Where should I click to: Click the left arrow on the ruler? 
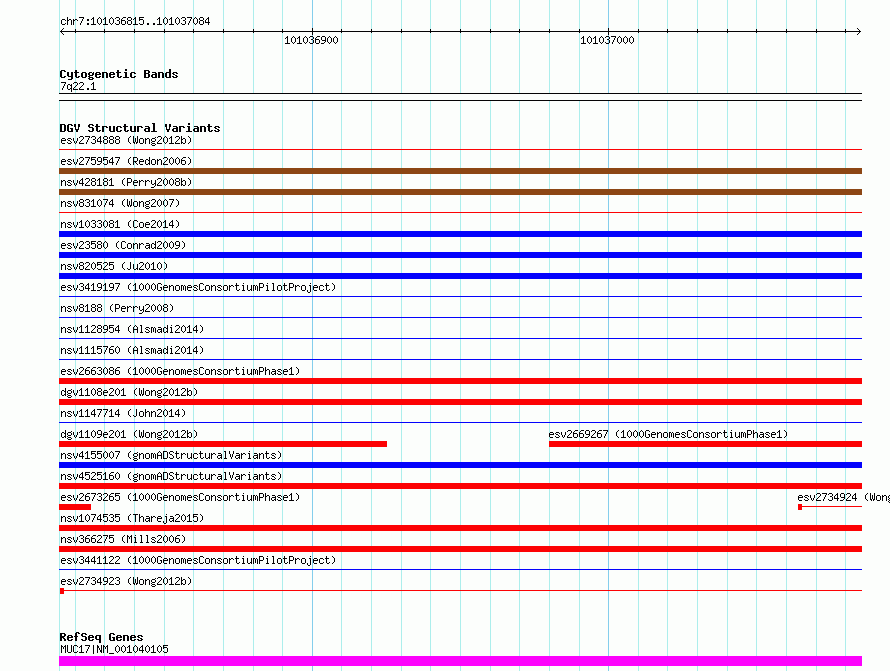click(x=63, y=32)
